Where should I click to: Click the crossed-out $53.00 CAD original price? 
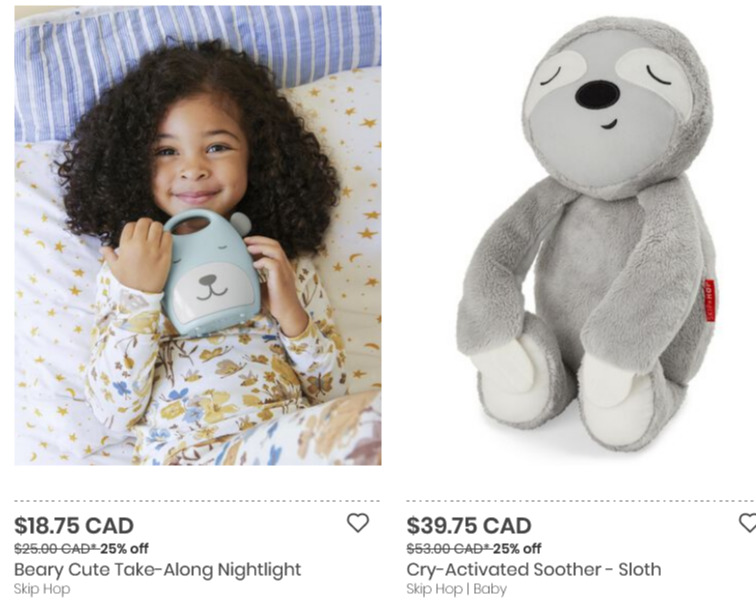tap(447, 549)
